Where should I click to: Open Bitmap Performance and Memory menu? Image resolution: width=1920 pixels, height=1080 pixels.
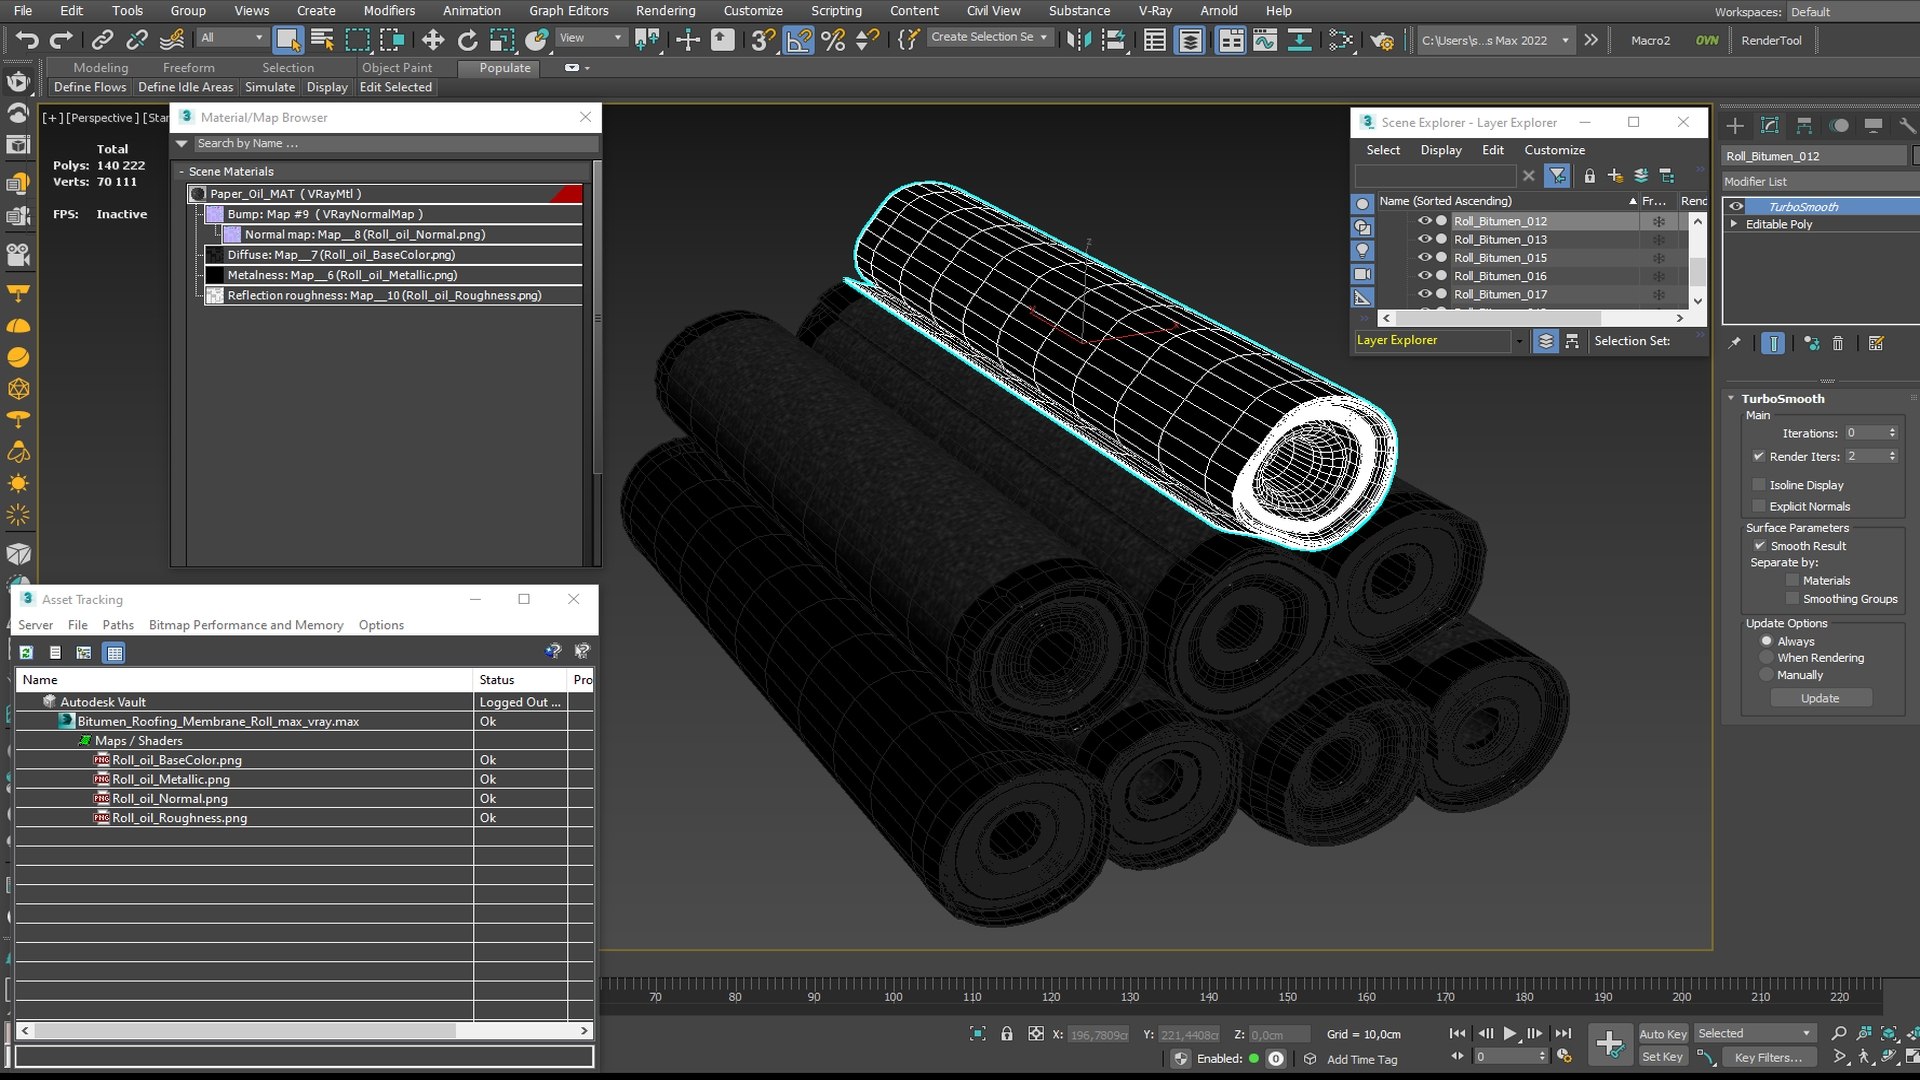tap(246, 625)
